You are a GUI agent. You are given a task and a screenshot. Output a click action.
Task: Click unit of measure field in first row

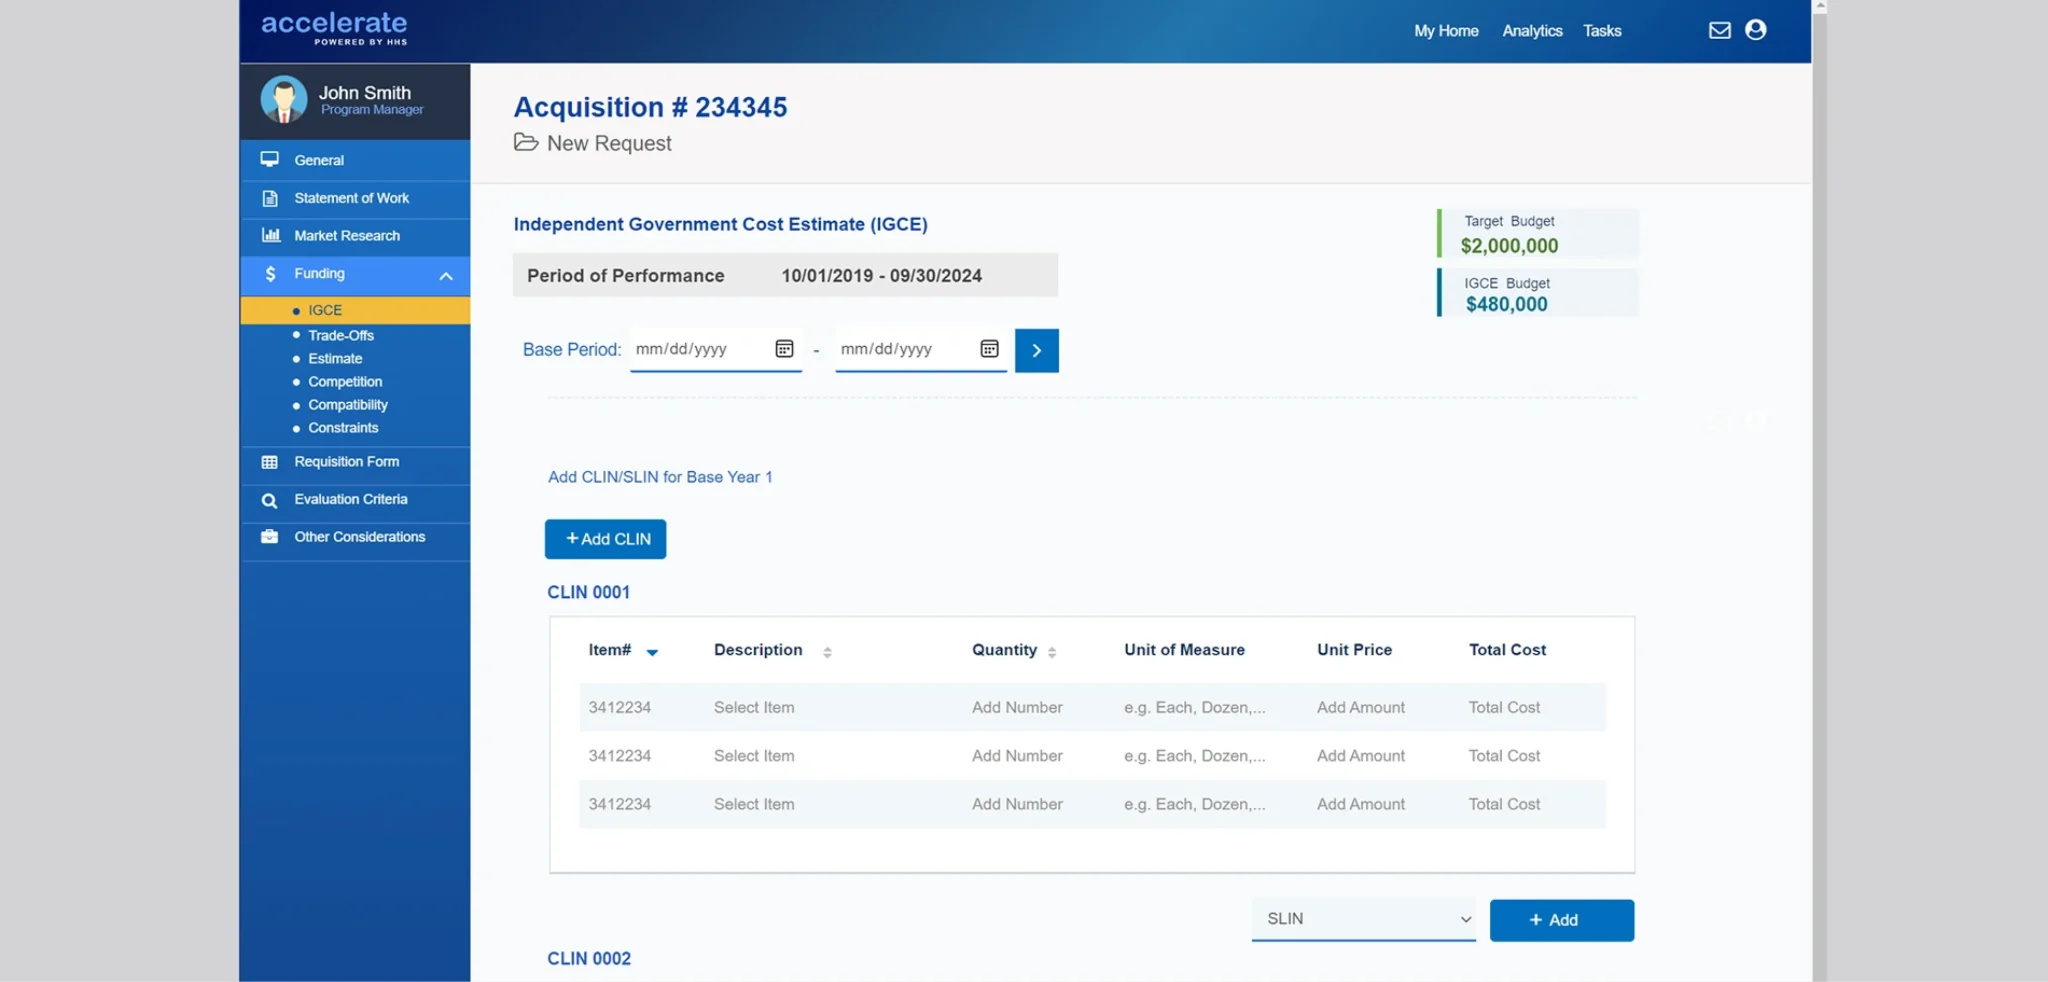1195,707
